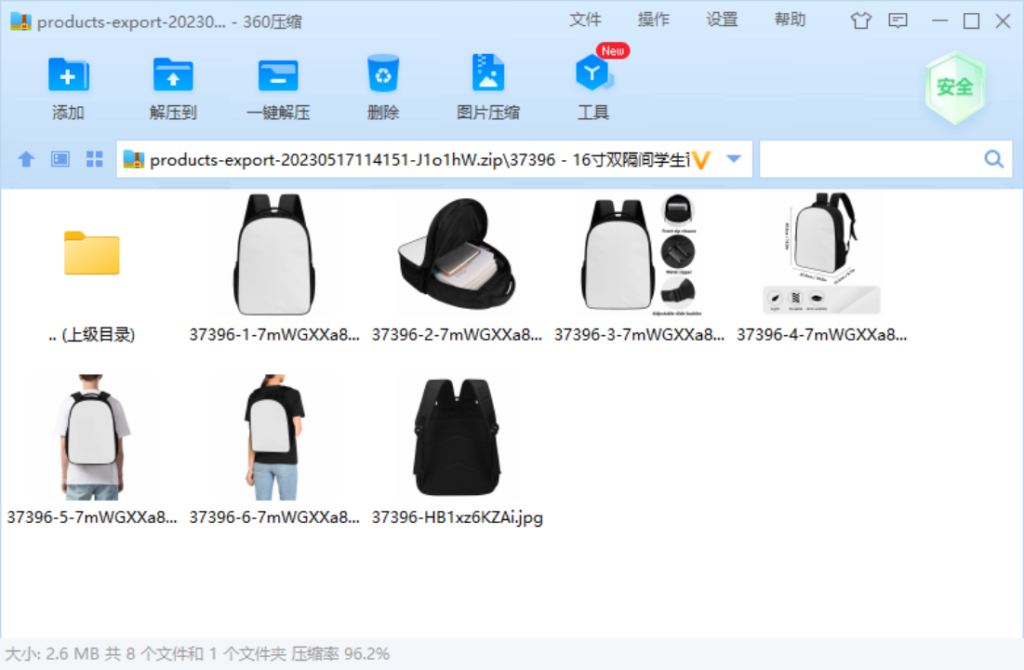
Task: Expand the address path dropdown arrow
Action: click(x=733, y=159)
